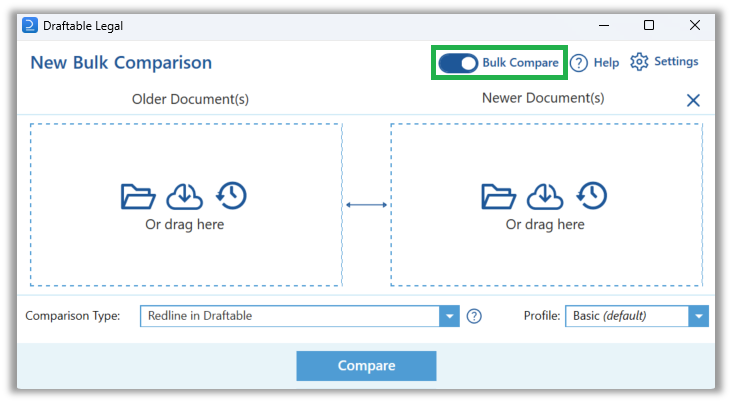The width and height of the screenshot is (732, 403).
Task: Open folder browser for Newer Documents
Action: pyautogui.click(x=498, y=196)
